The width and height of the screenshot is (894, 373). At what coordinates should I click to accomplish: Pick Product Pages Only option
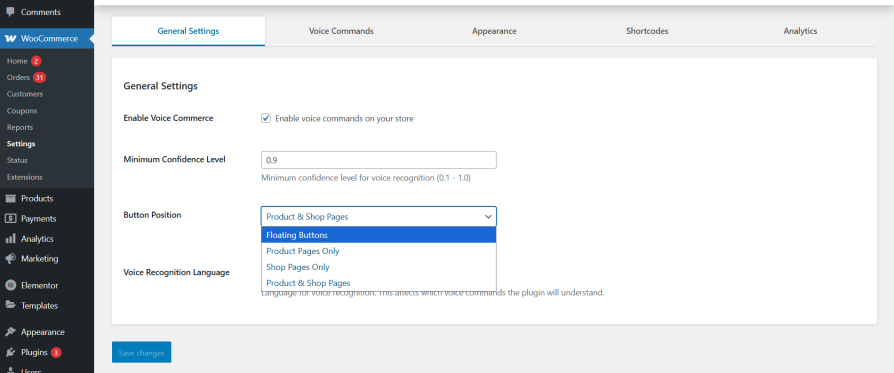[379, 251]
